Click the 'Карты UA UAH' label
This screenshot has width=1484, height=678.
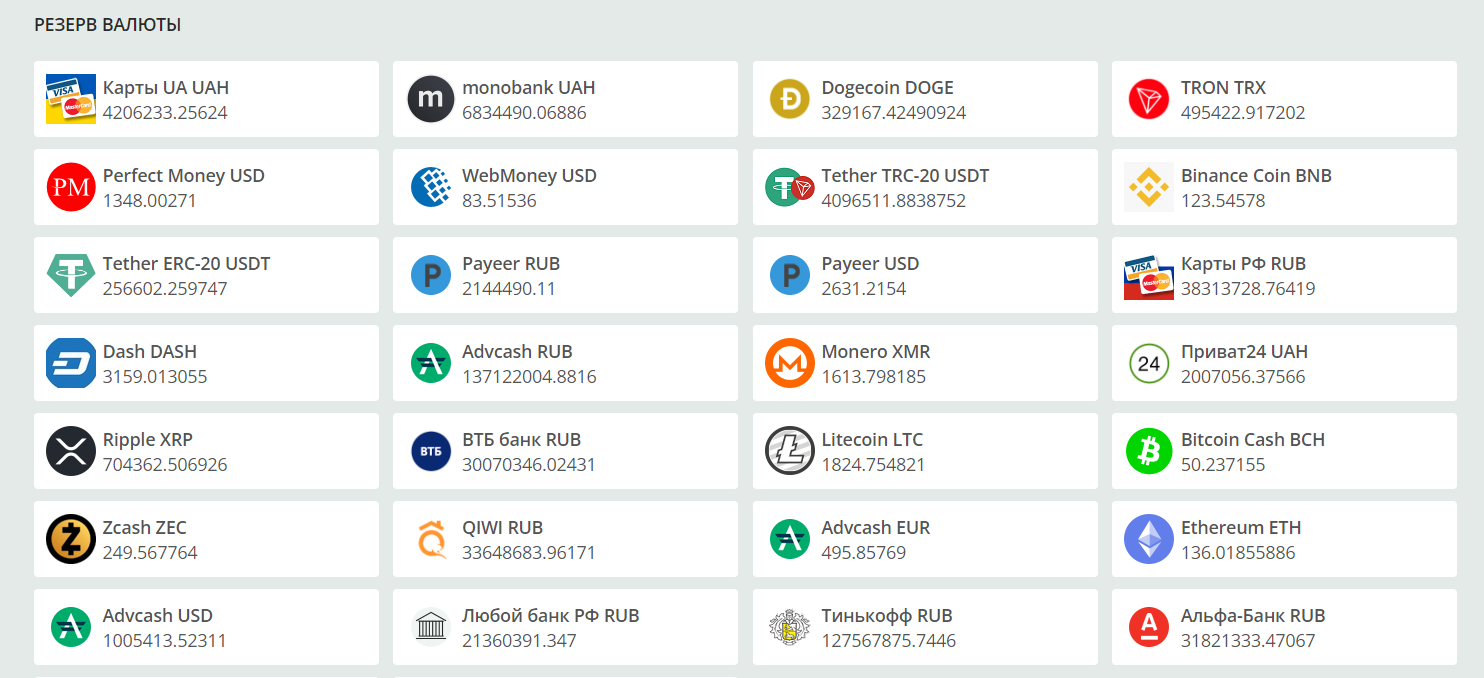166,87
